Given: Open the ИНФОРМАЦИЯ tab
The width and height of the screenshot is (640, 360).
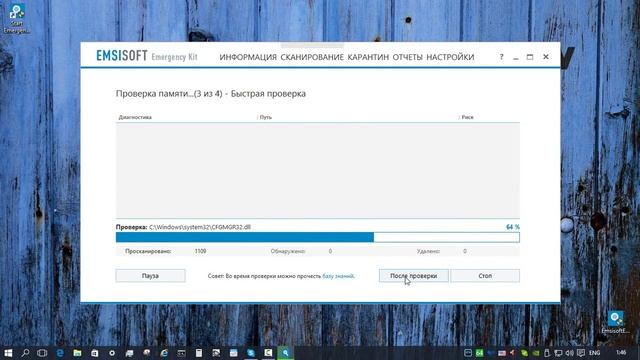Looking at the screenshot, I should click(x=248, y=57).
